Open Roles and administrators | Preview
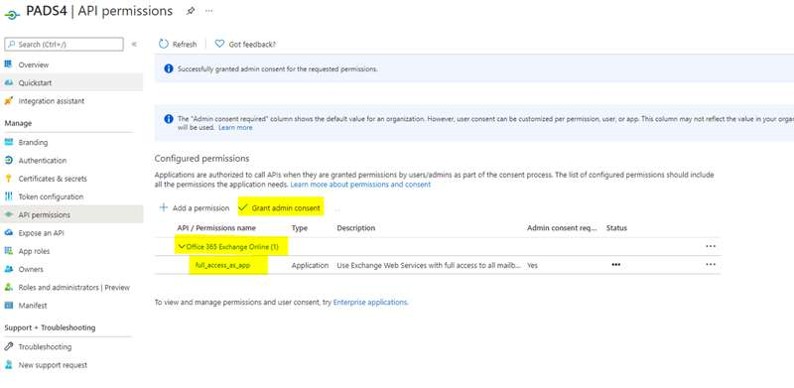The image size is (794, 388). [x=74, y=288]
